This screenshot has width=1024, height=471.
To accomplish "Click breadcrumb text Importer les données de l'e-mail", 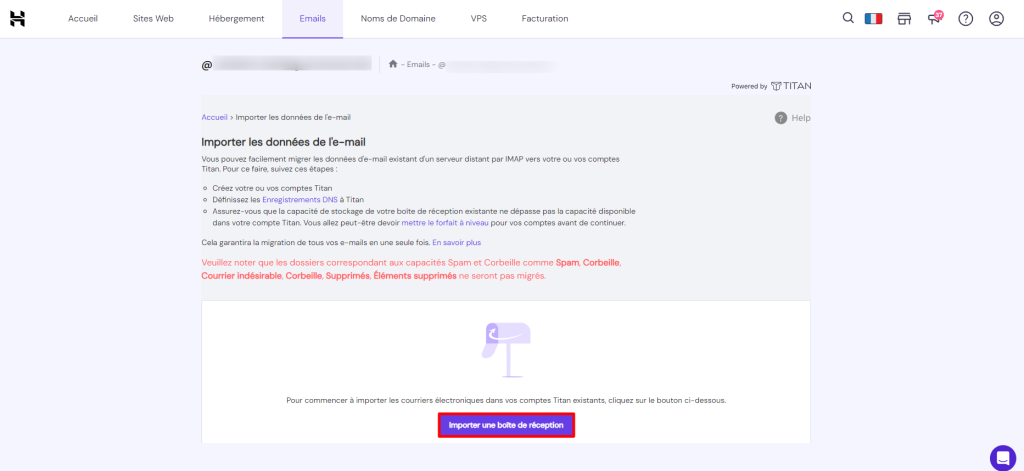I will tap(293, 118).
